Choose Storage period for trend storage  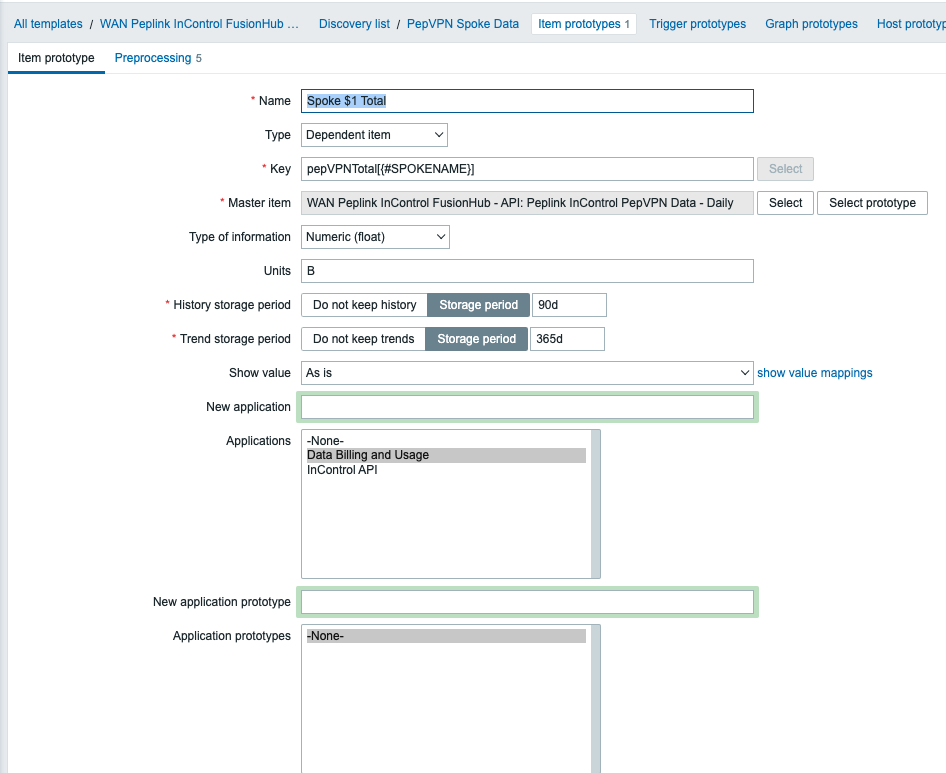tap(476, 339)
